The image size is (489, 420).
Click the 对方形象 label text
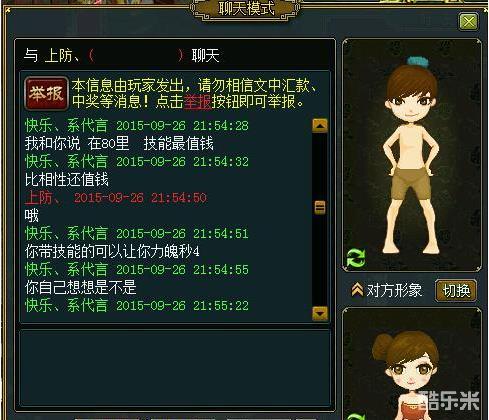(394, 290)
